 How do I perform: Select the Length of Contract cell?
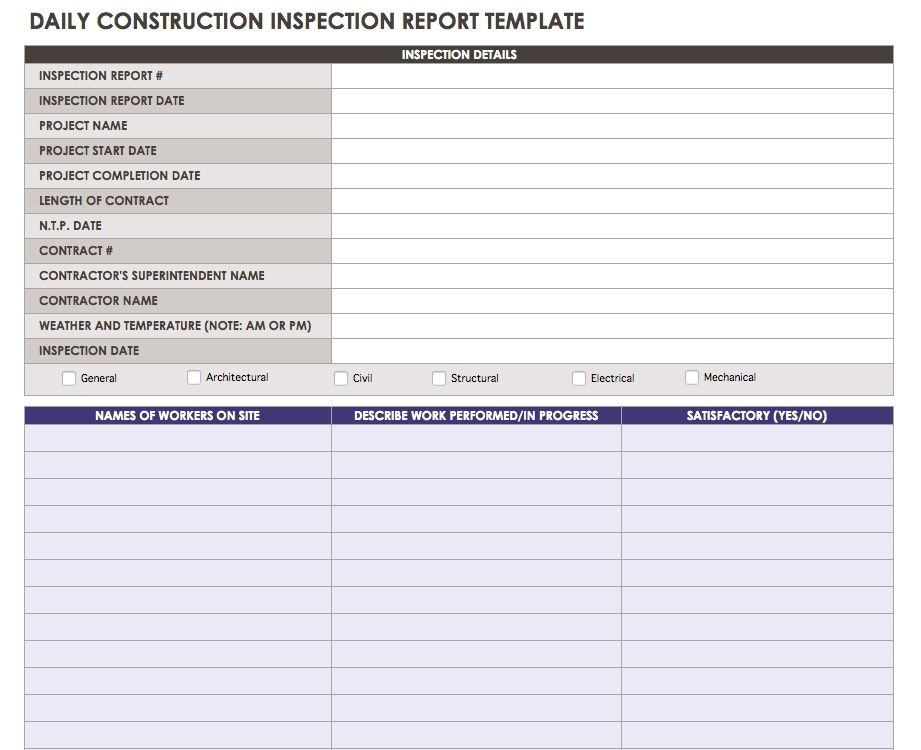(x=611, y=201)
